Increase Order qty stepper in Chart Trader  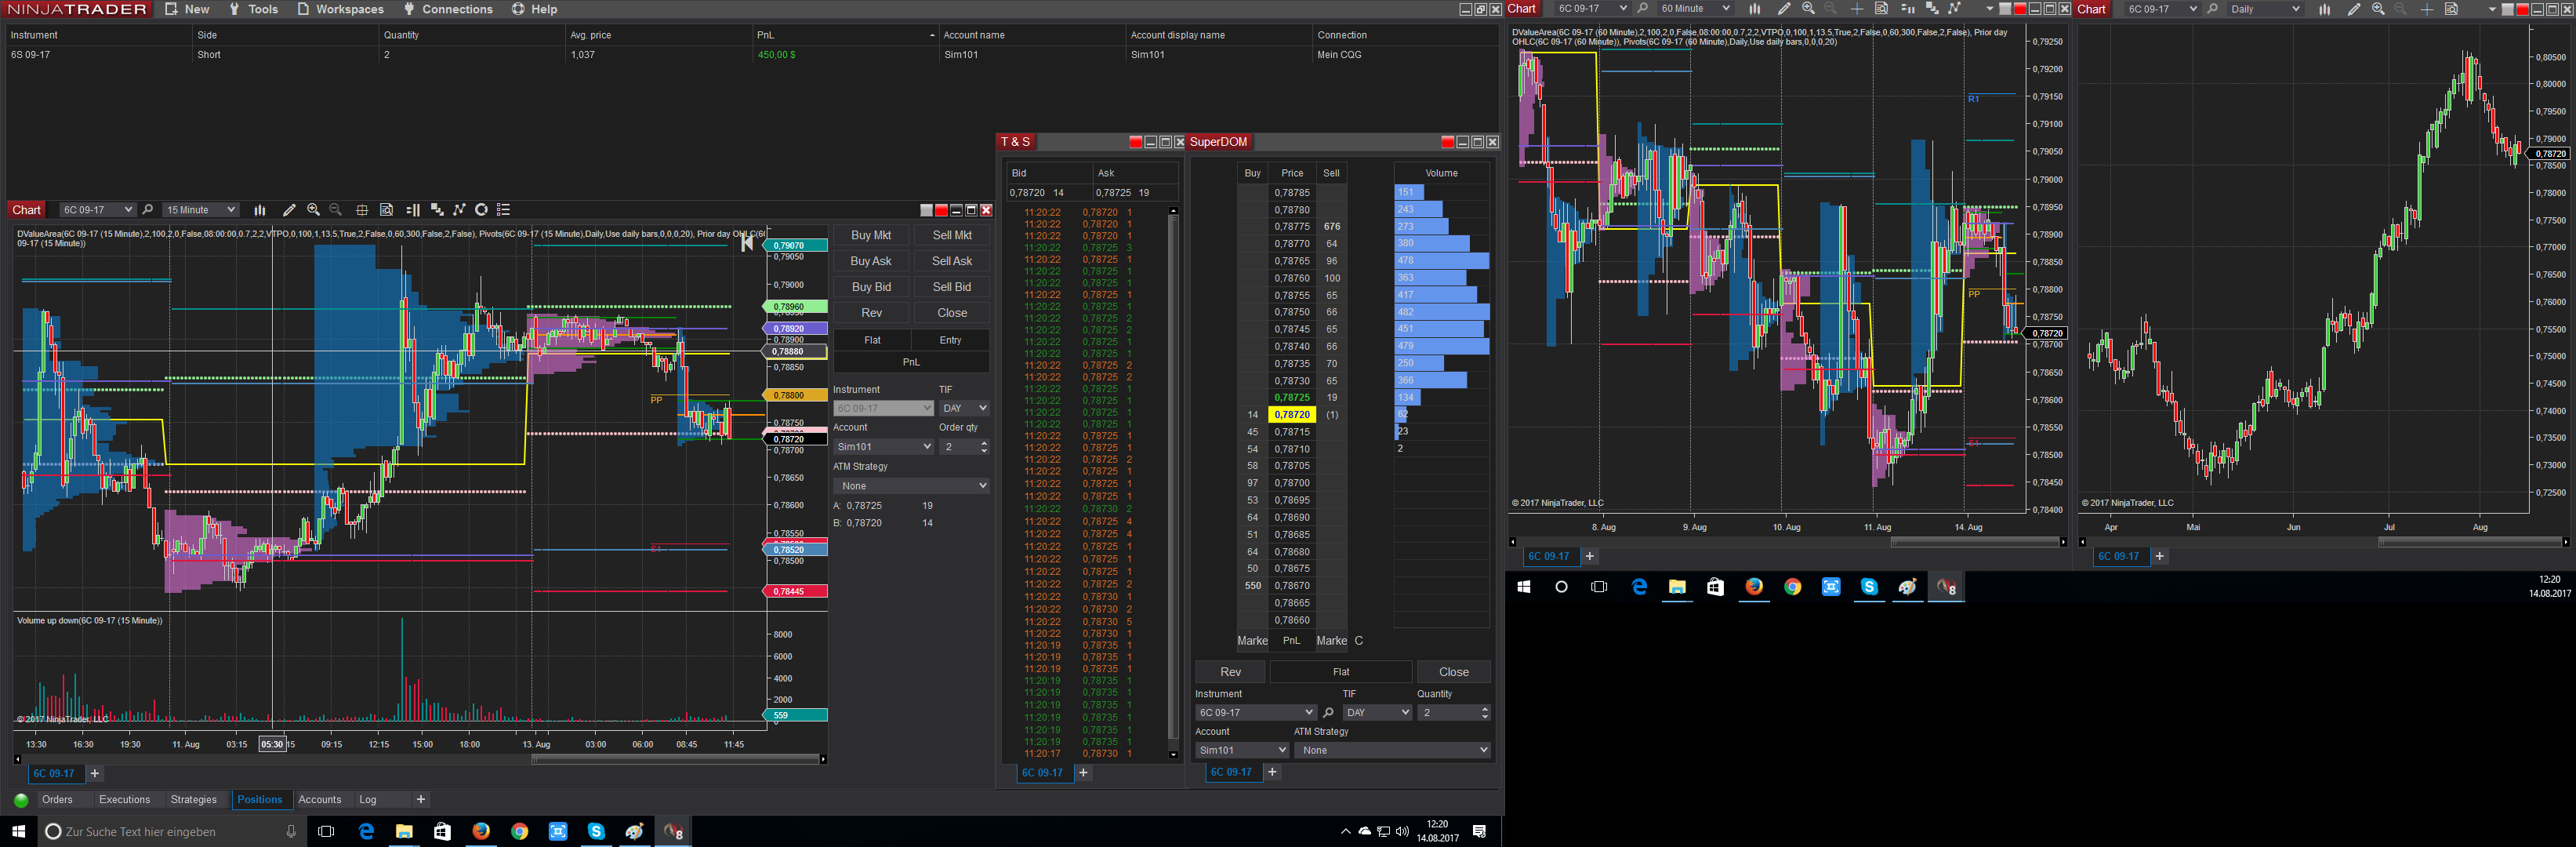(x=984, y=443)
